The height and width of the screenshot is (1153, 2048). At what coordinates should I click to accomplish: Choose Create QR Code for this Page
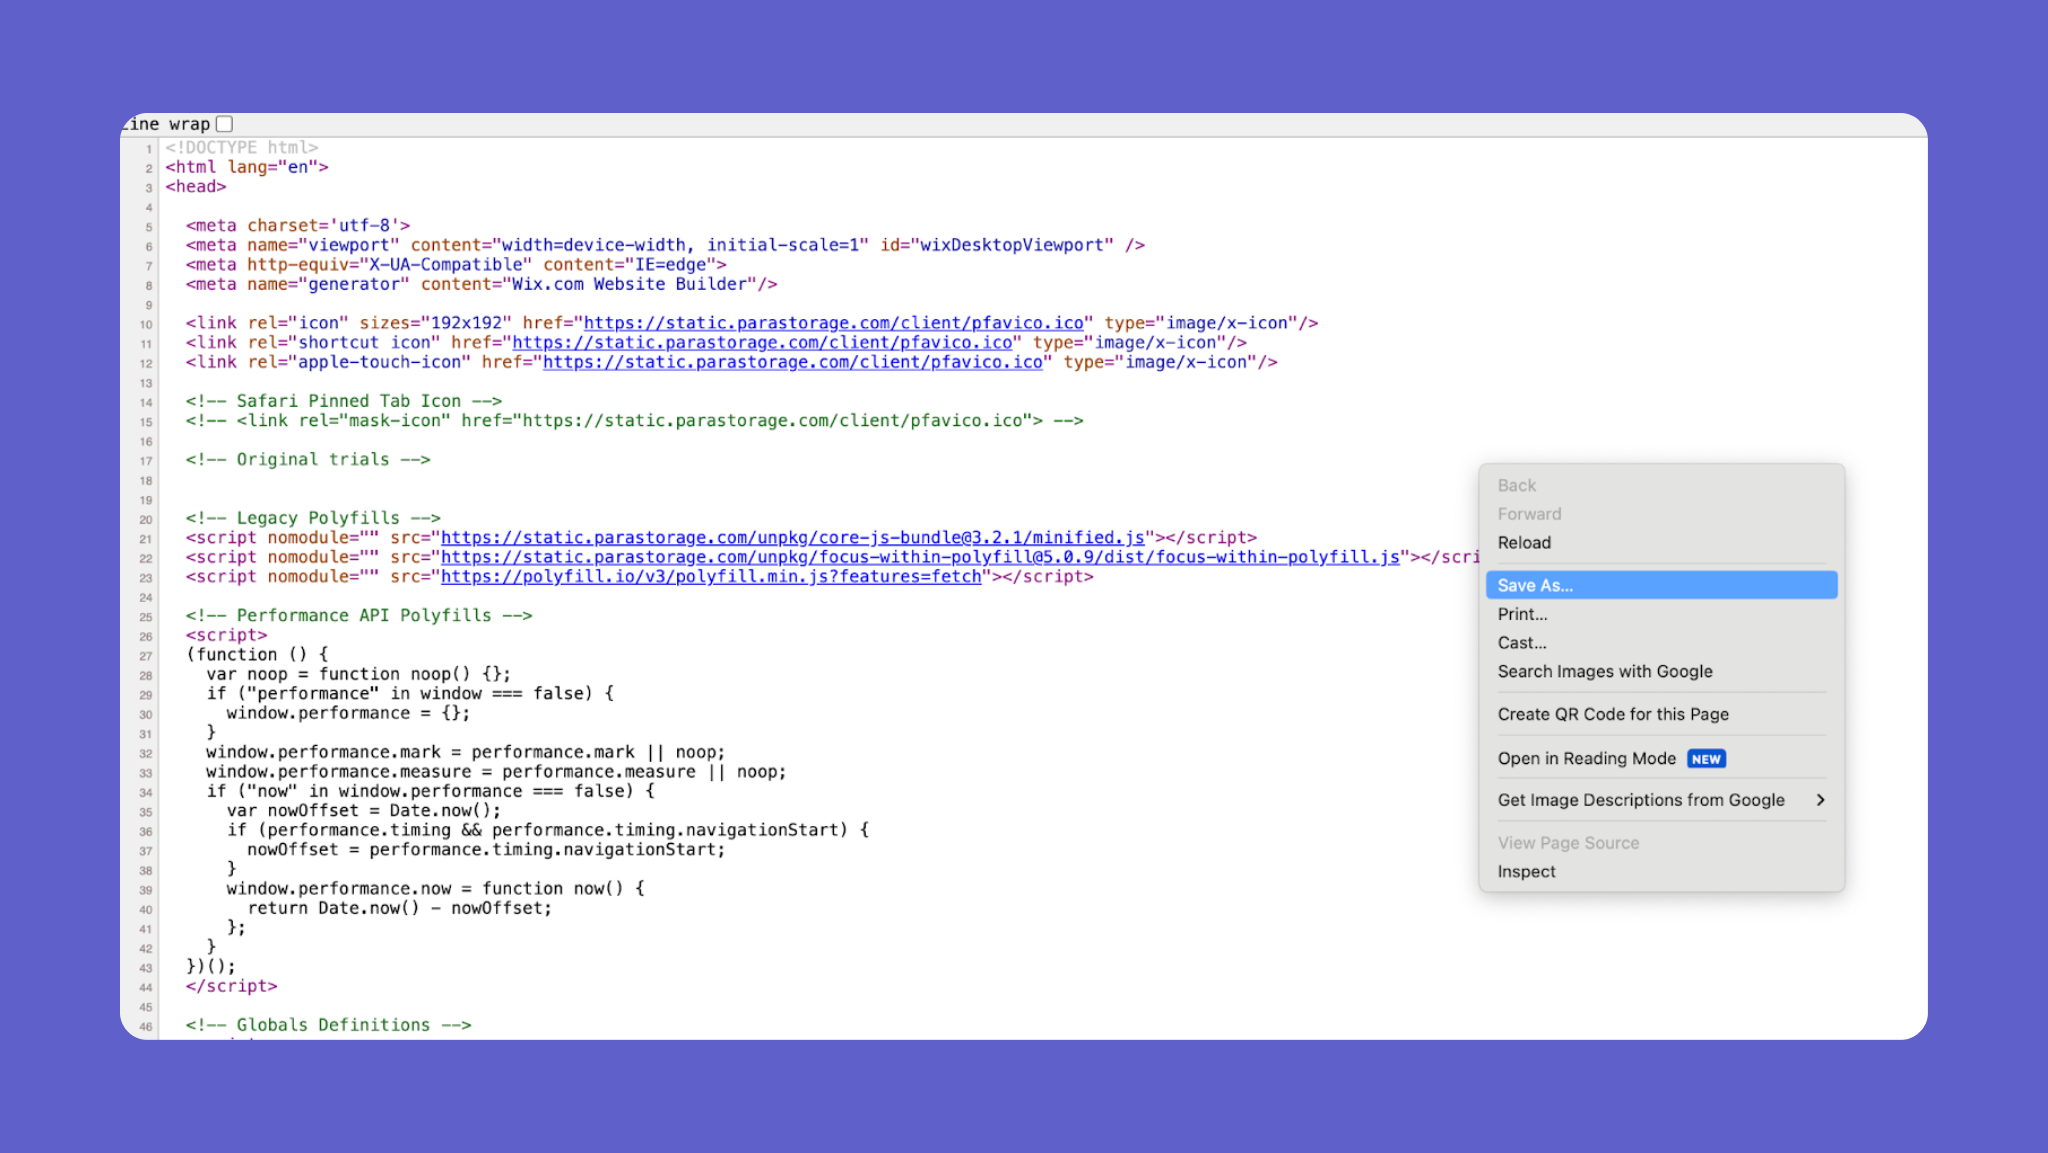[1661, 714]
